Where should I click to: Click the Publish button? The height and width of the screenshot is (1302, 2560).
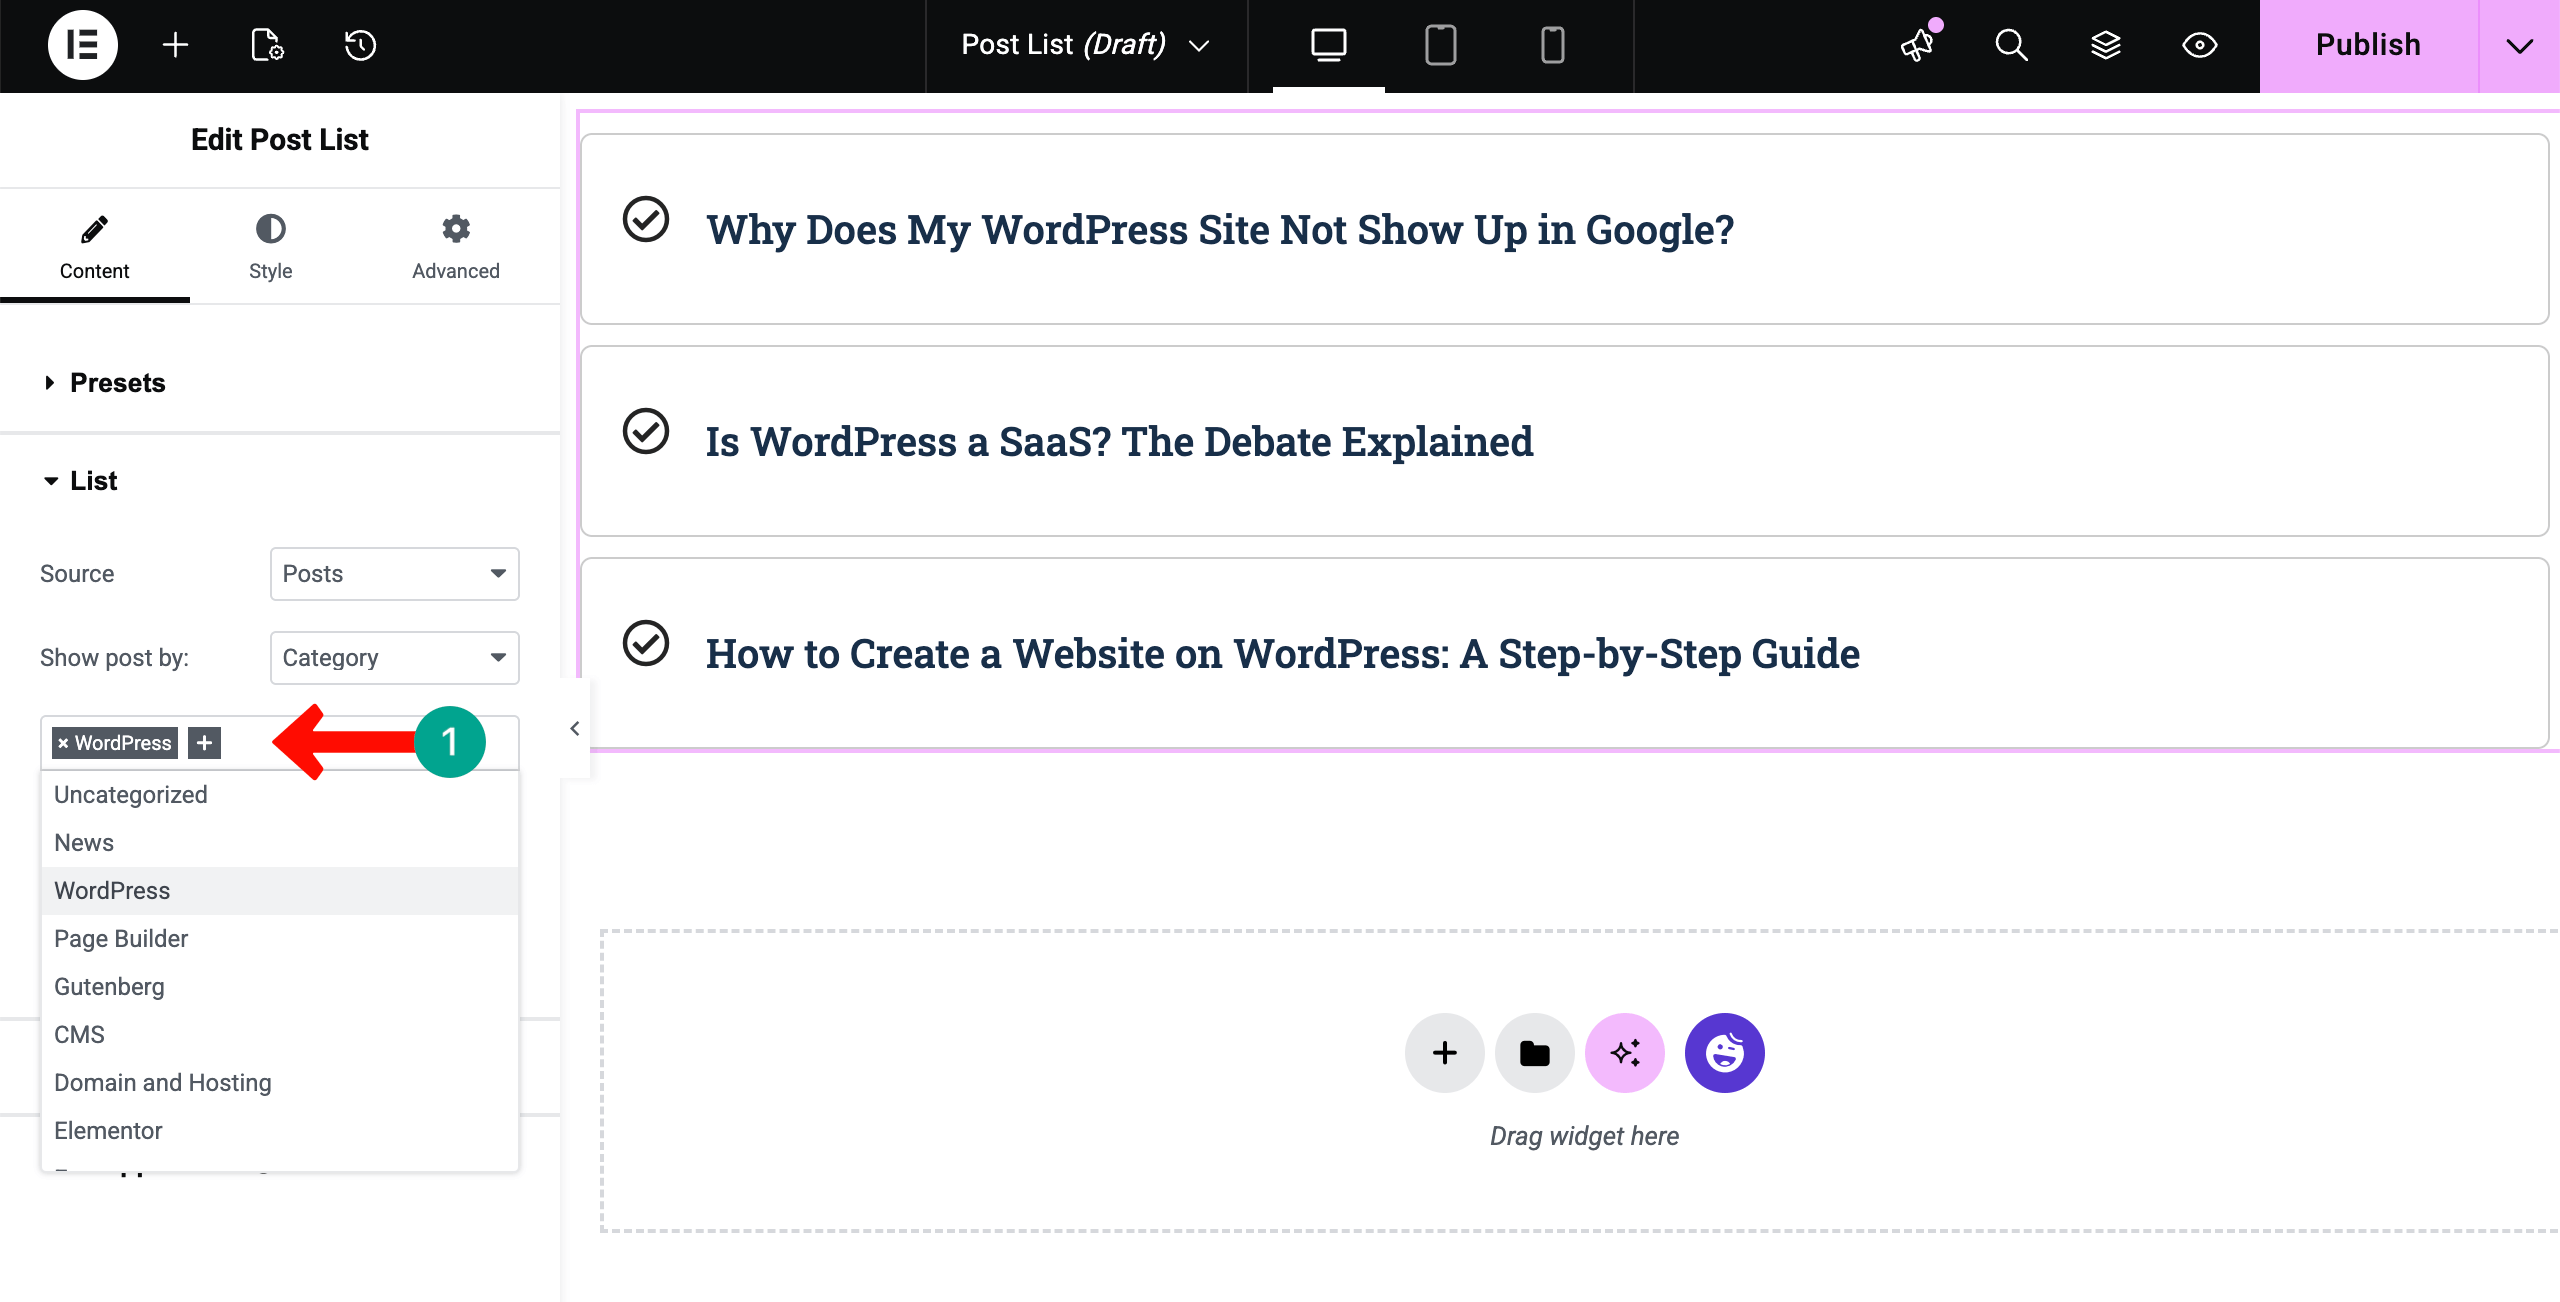pyautogui.click(x=2368, y=45)
